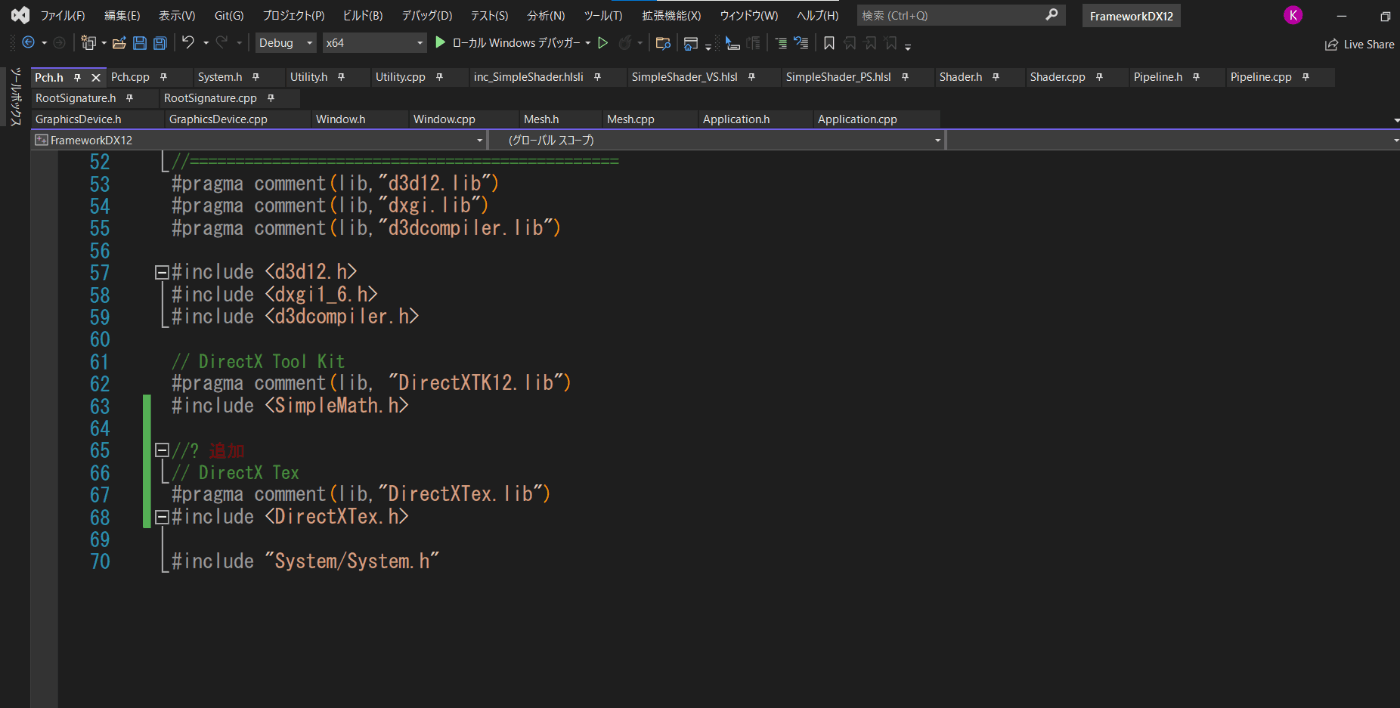The height and width of the screenshot is (708, 1400).
Task: Click the search magnifier icon in search box
Action: pyautogui.click(x=1051, y=15)
